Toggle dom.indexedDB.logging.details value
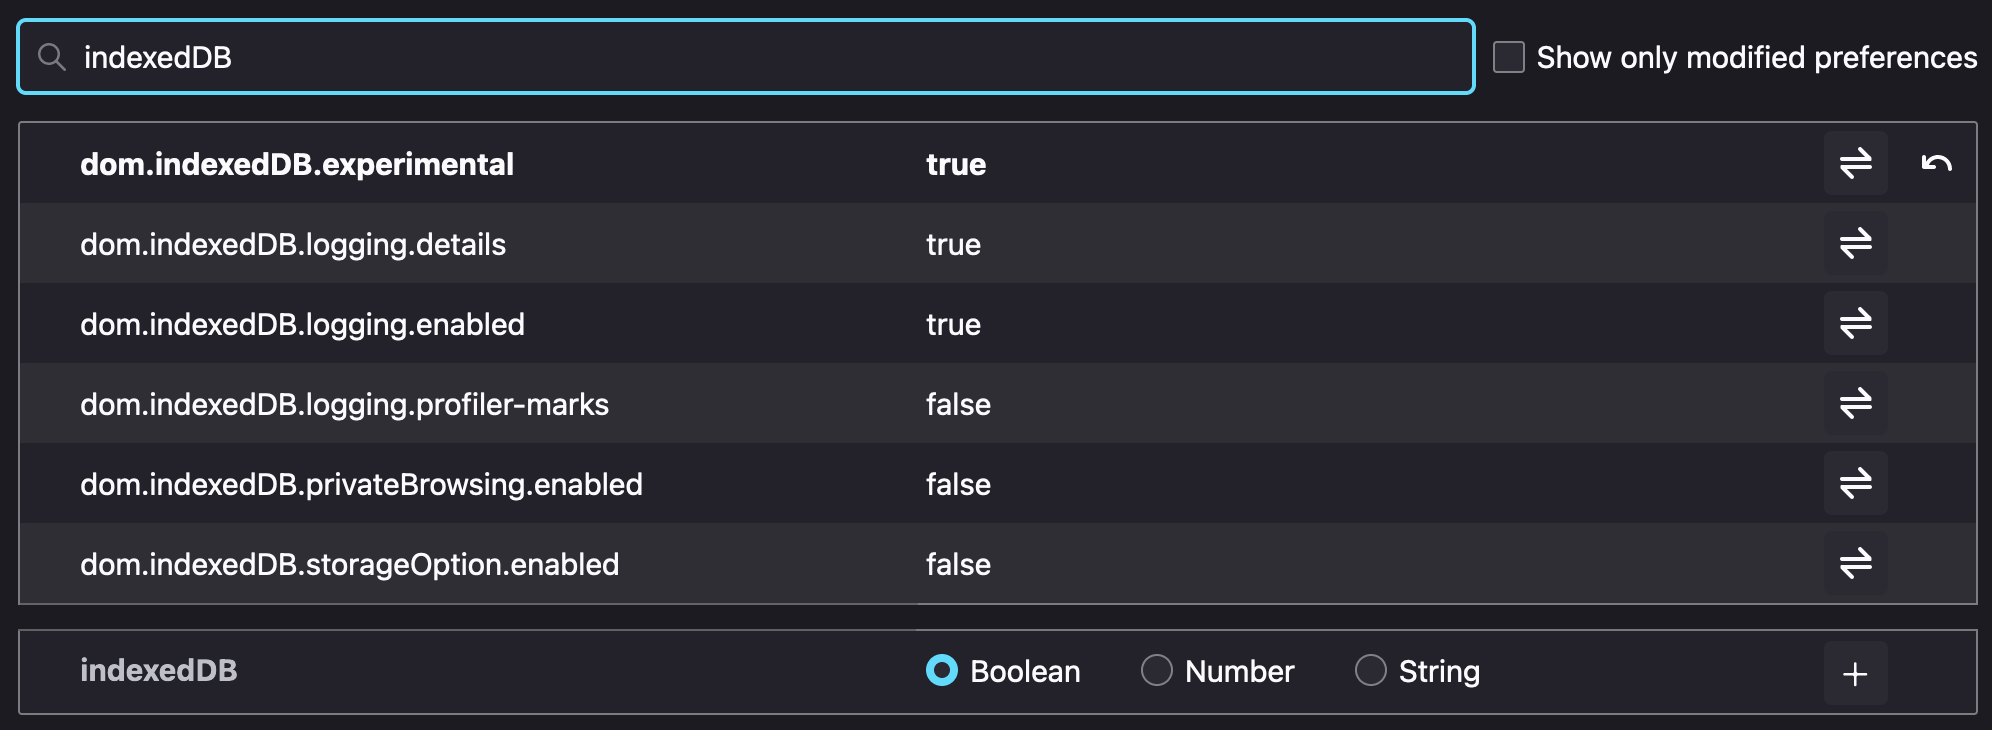Screen dimensions: 1992x730 click(1855, 243)
